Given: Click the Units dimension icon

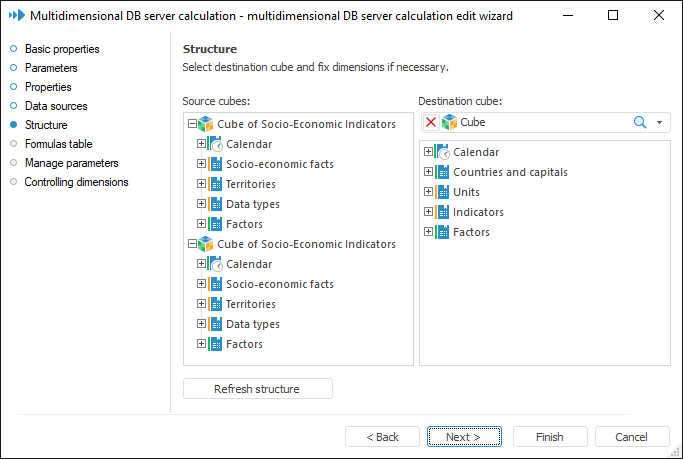Looking at the screenshot, I should click(x=443, y=192).
